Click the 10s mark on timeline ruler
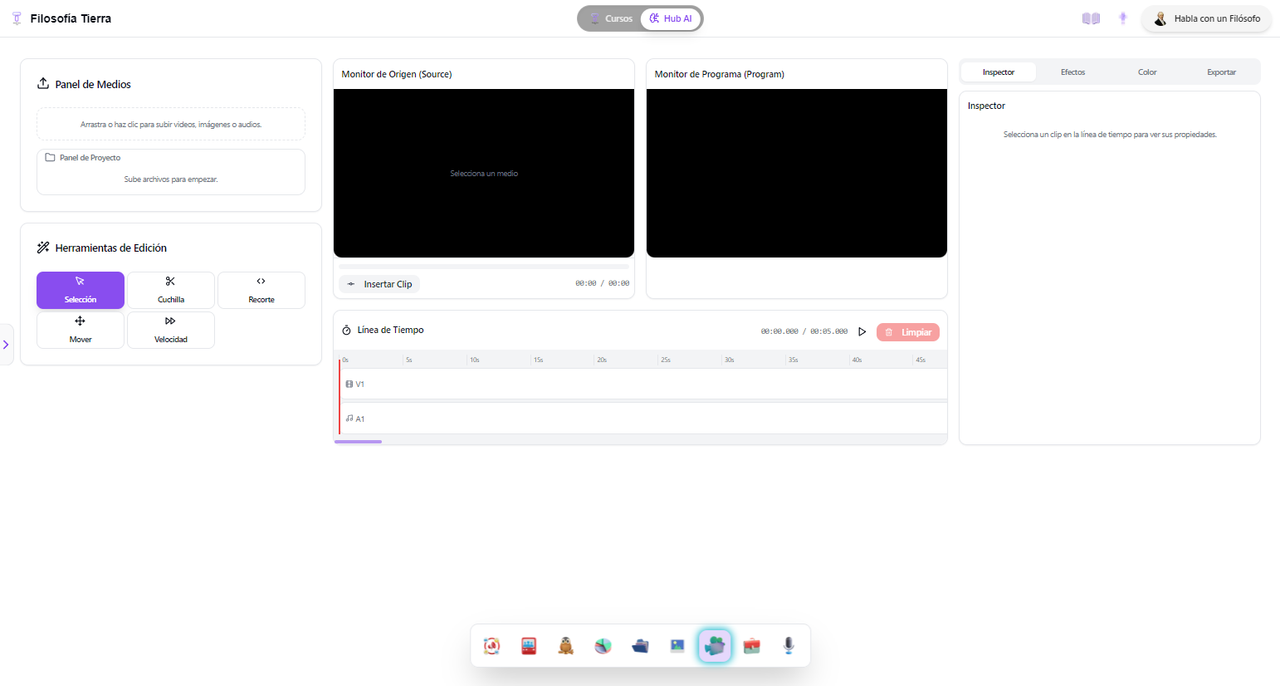This screenshot has height=686, width=1280. tap(475, 359)
